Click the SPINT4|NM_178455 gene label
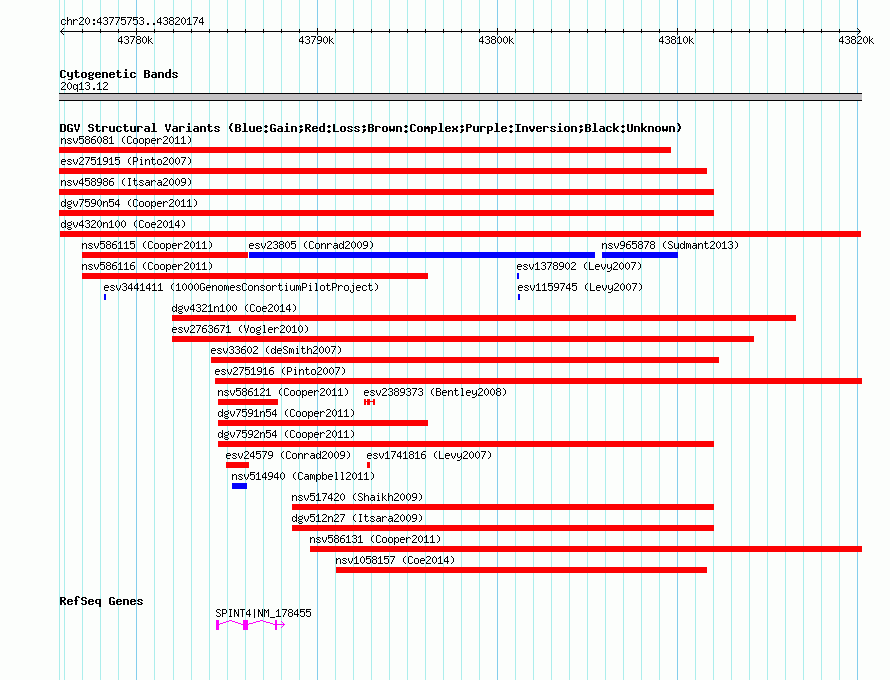890x680 pixels. tap(263, 613)
